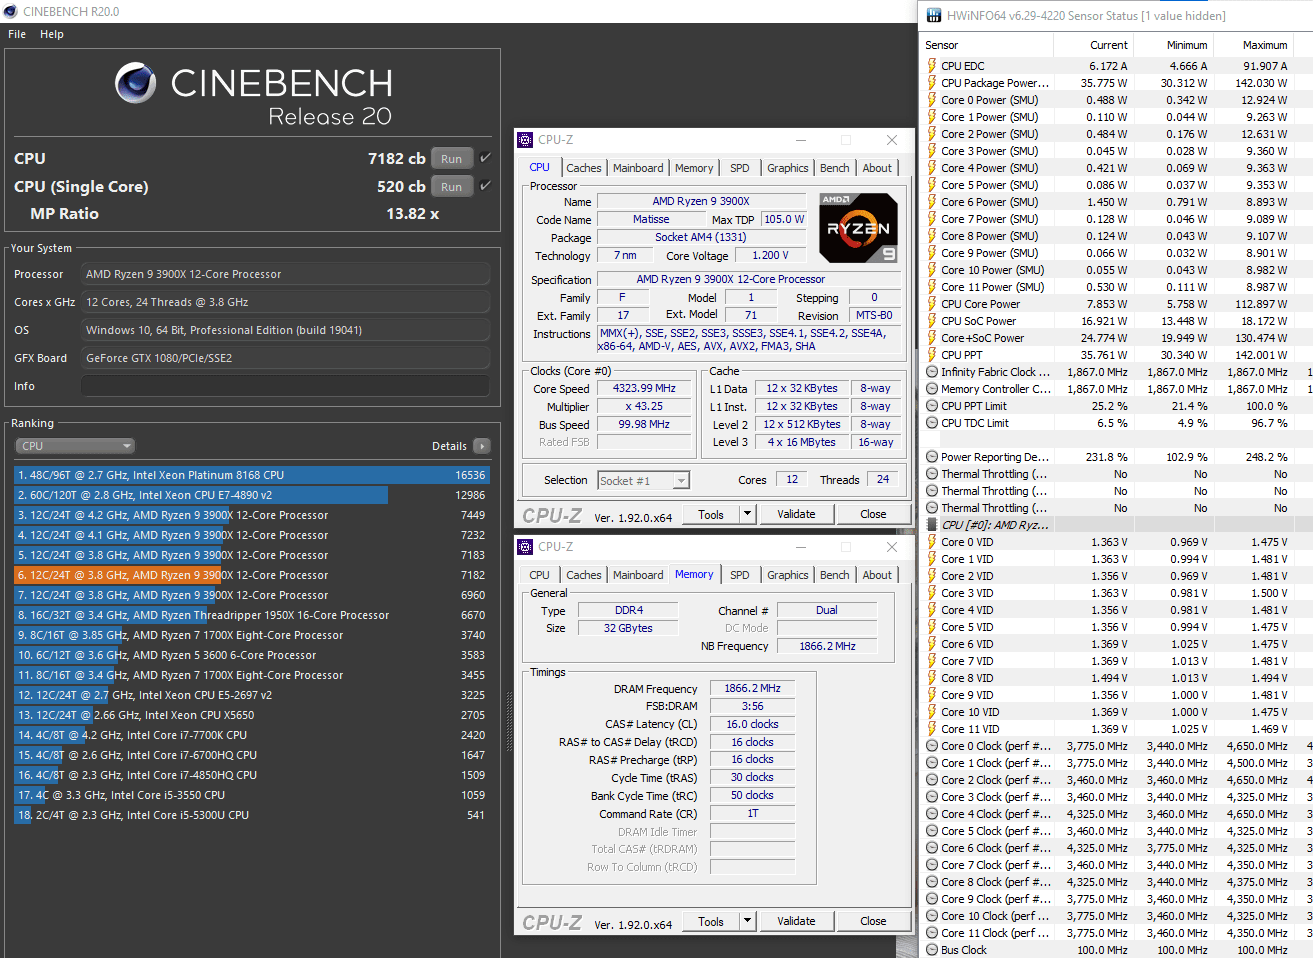Click the Sensor column header in HWiNFO64
This screenshot has width=1313, height=958.
[986, 45]
